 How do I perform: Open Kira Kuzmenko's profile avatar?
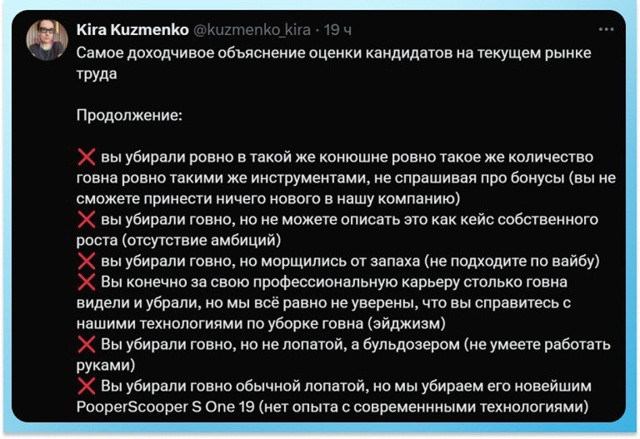coord(48,39)
